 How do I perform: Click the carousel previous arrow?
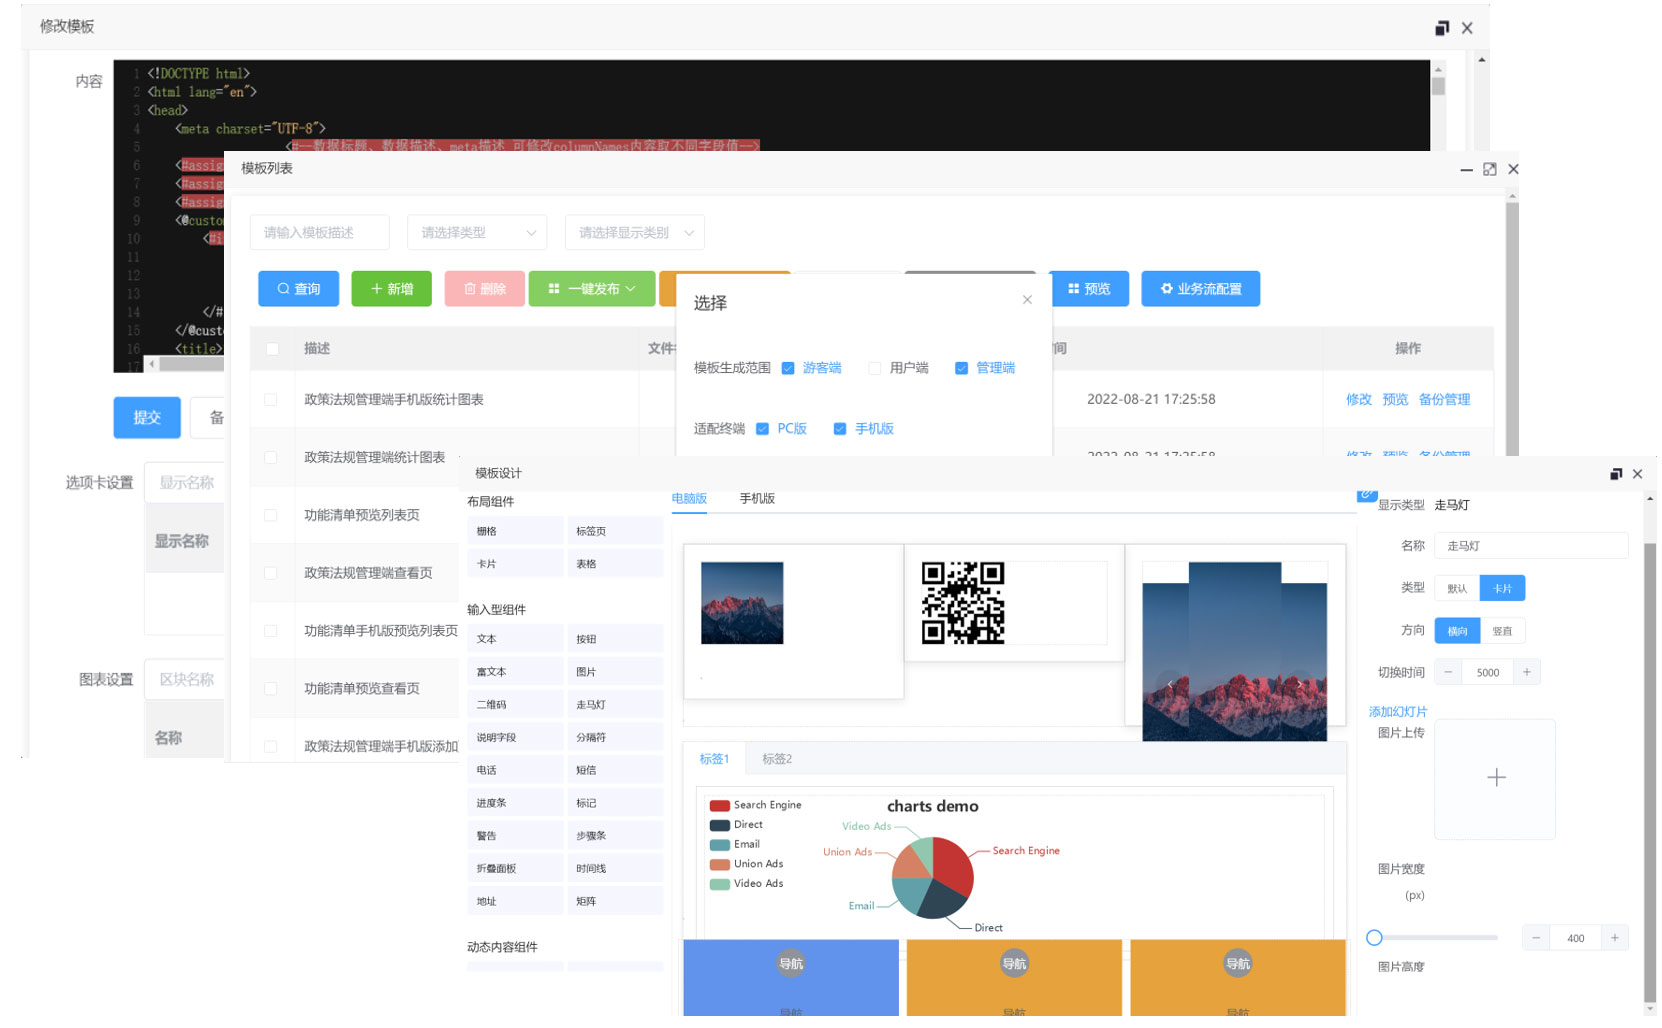click(1170, 685)
